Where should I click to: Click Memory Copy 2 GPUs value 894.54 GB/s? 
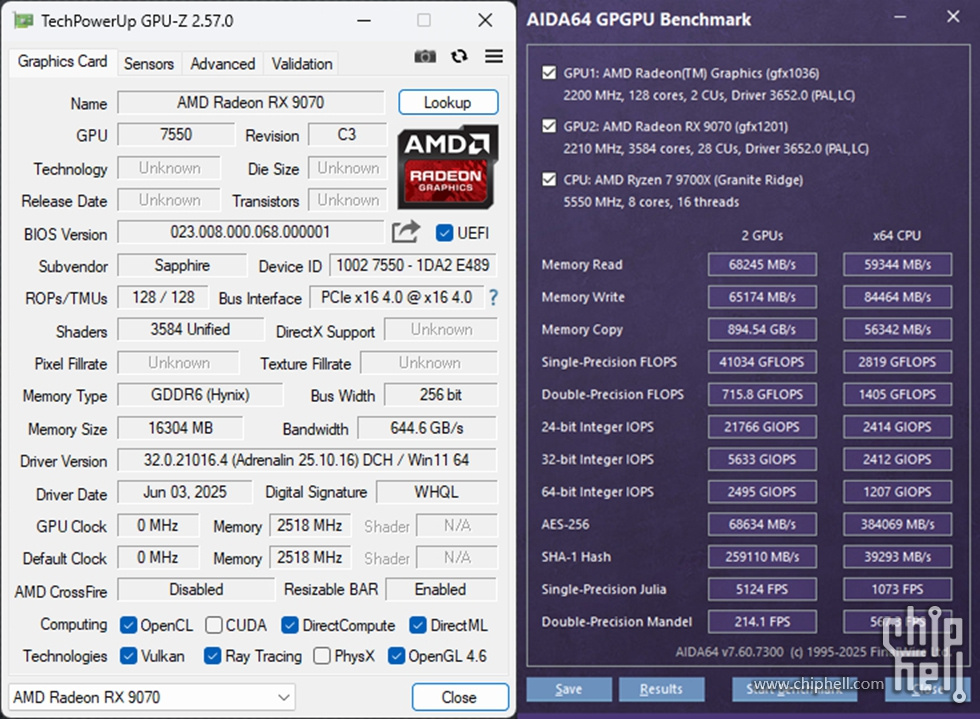click(762, 329)
